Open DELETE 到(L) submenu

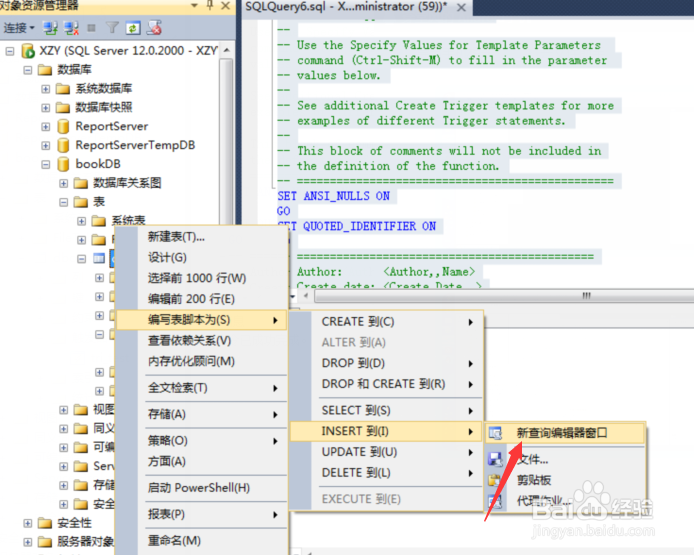click(386, 473)
